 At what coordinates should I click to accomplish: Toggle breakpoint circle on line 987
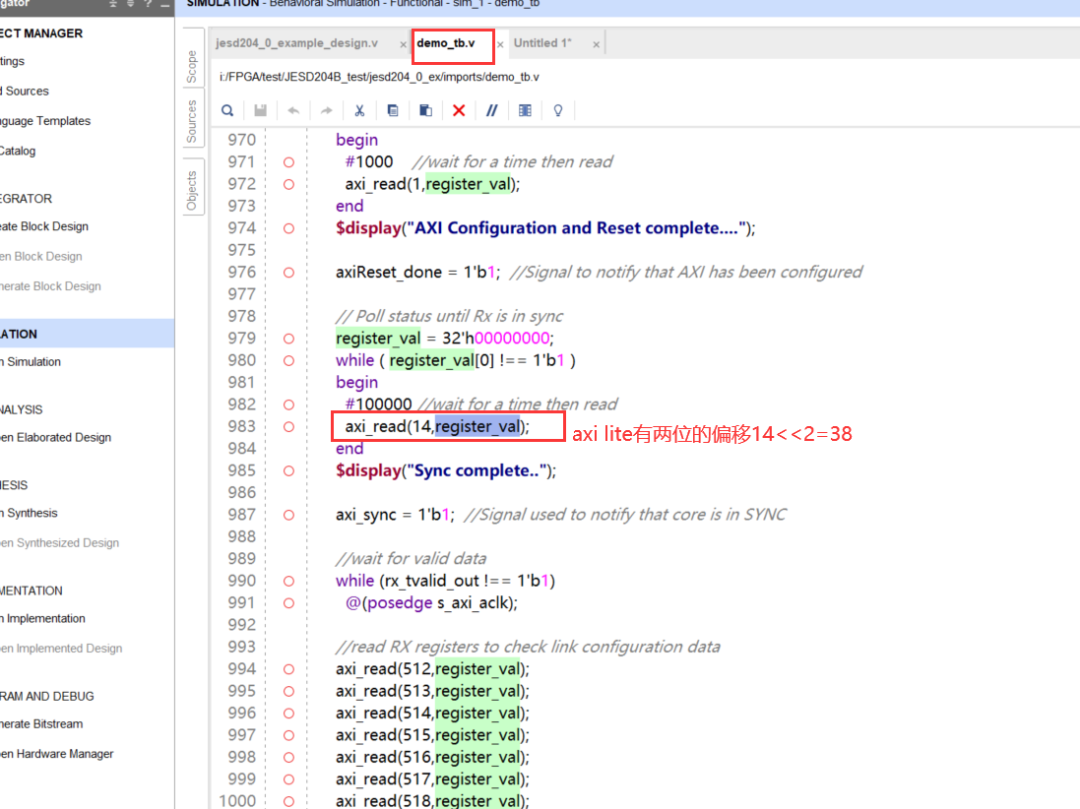[x=289, y=515]
